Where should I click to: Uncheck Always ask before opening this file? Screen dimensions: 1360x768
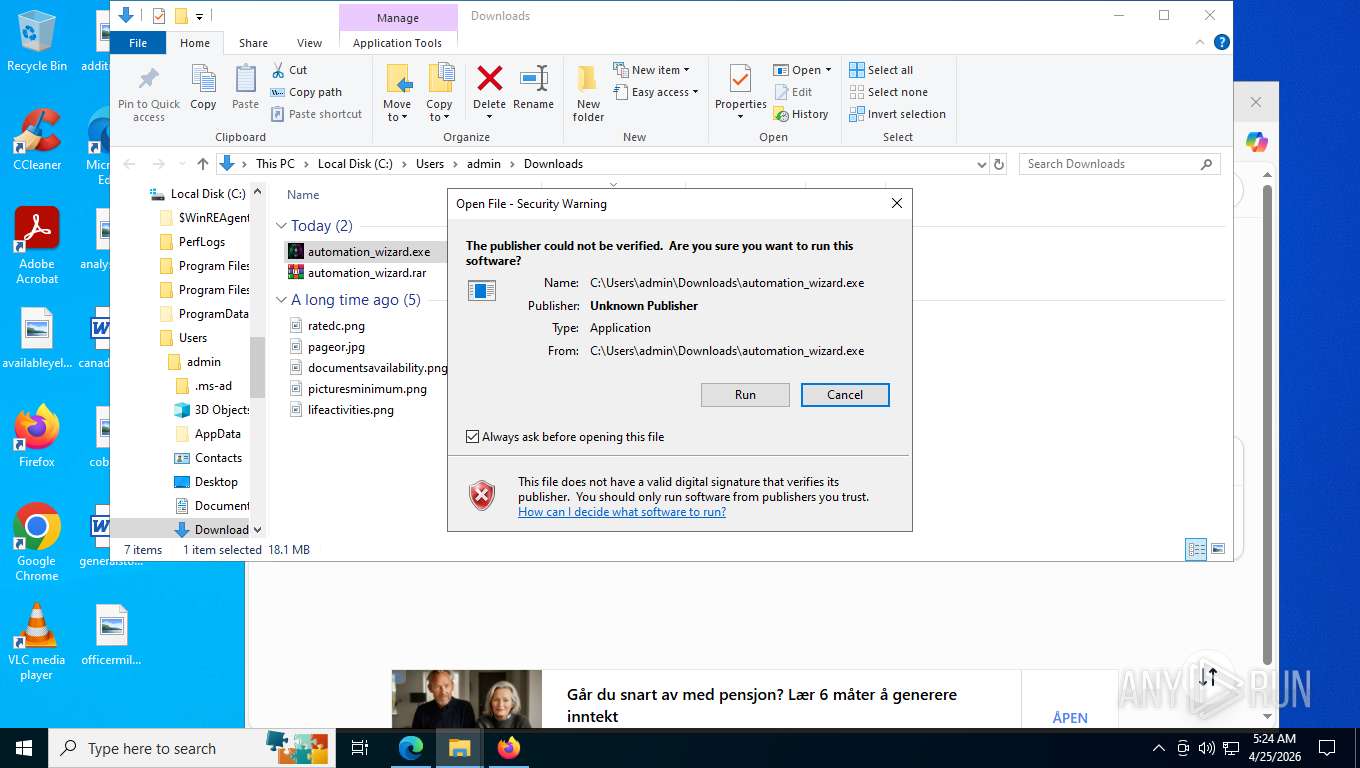pos(473,437)
